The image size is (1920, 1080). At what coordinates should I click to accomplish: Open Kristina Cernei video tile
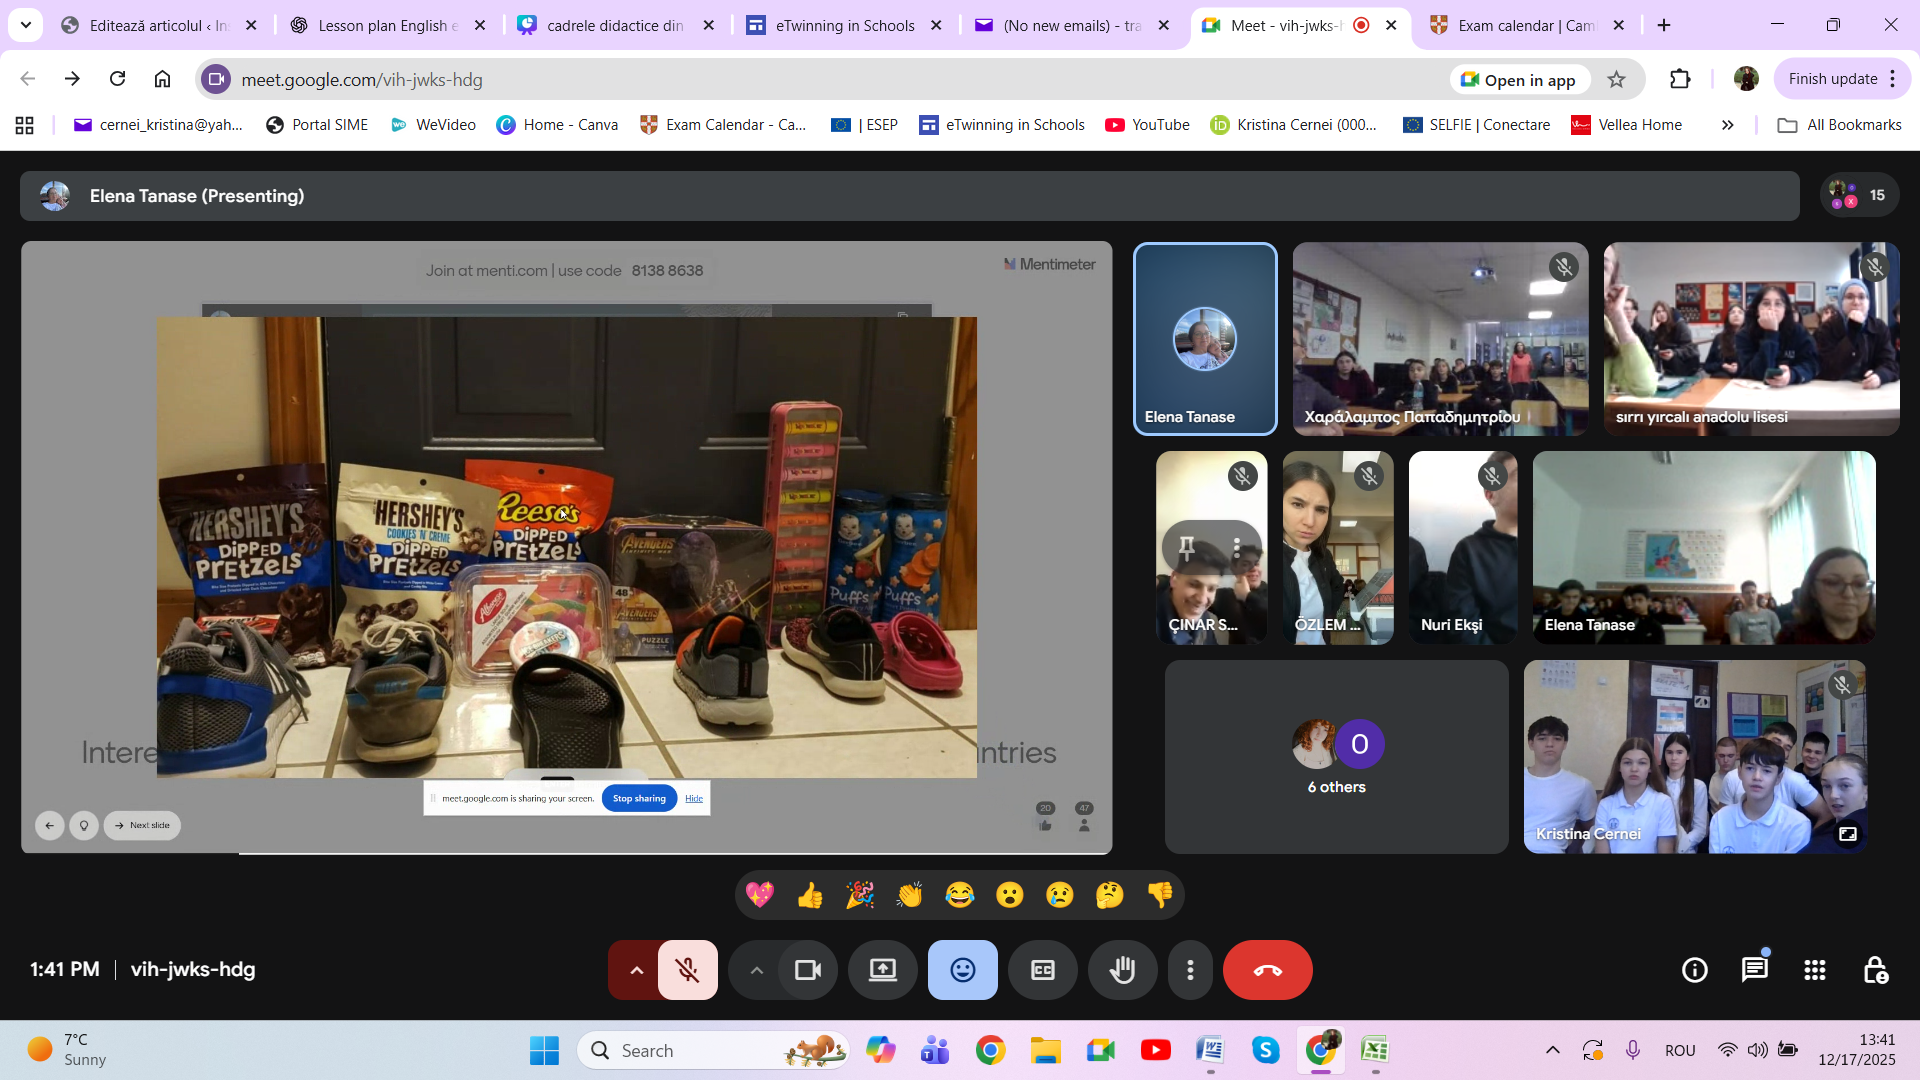pos(1694,756)
